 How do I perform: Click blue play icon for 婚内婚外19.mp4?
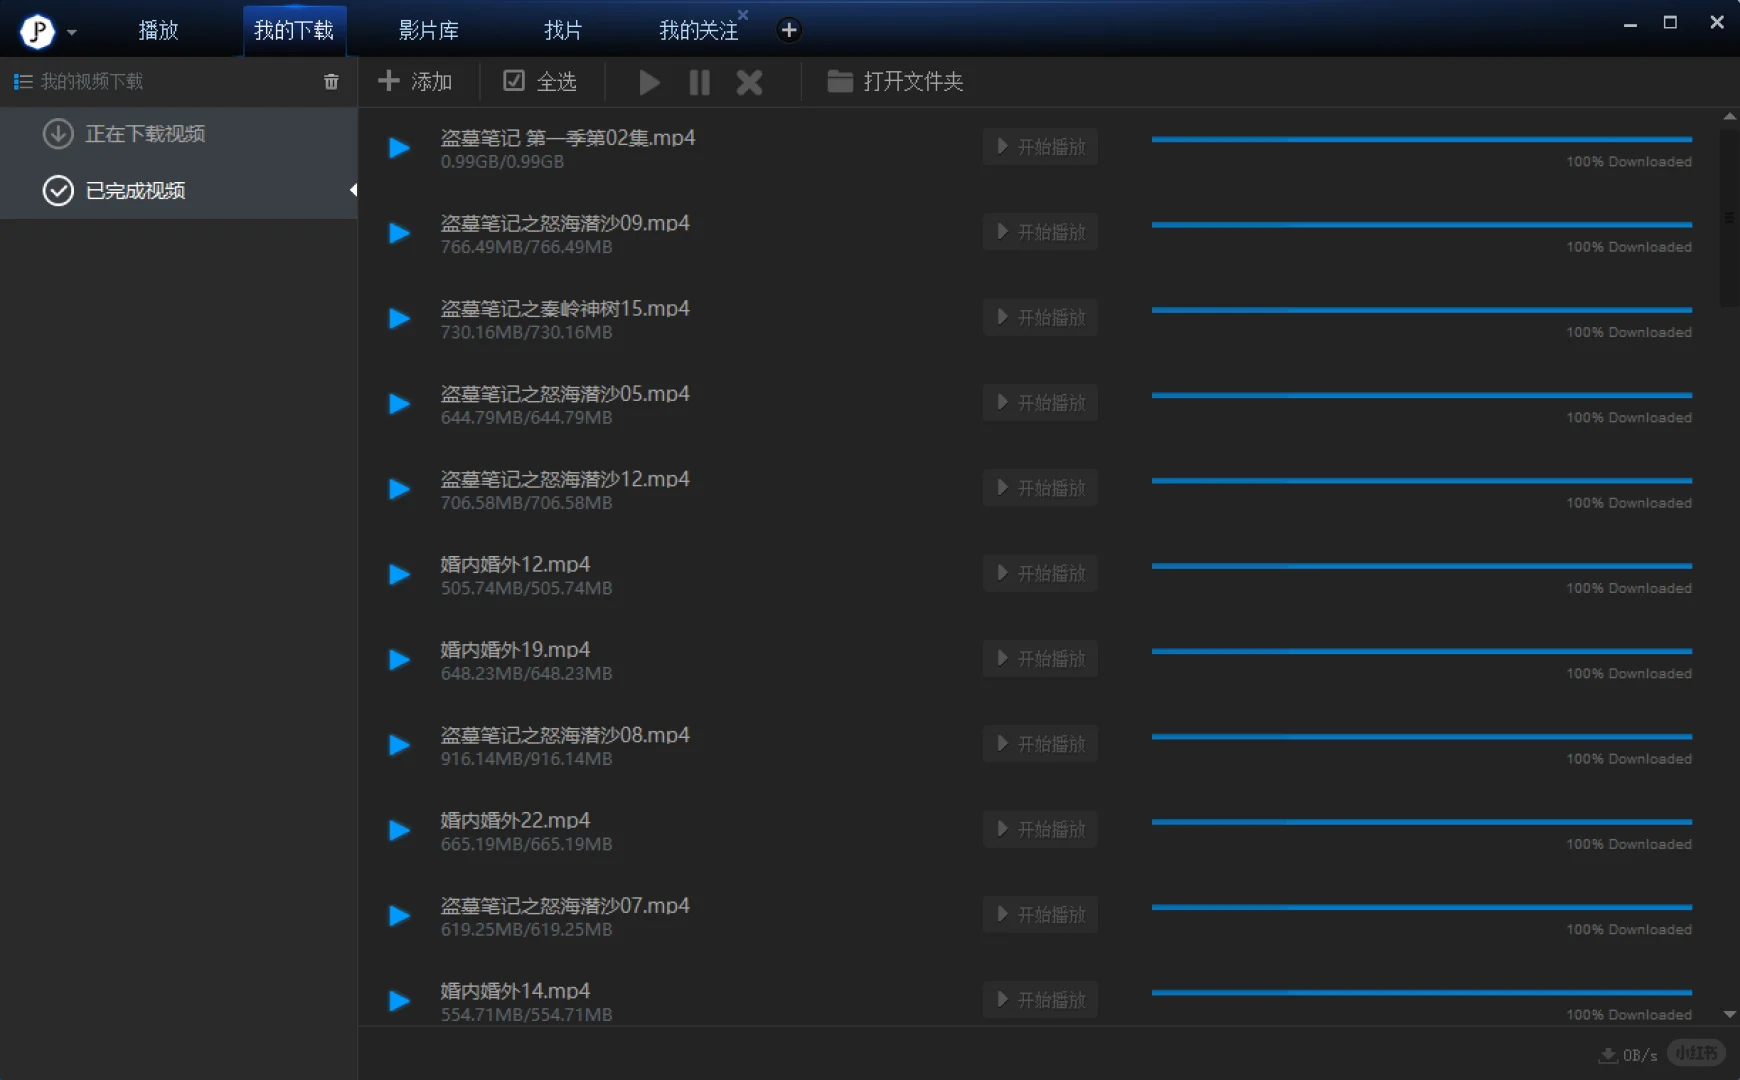click(x=399, y=660)
